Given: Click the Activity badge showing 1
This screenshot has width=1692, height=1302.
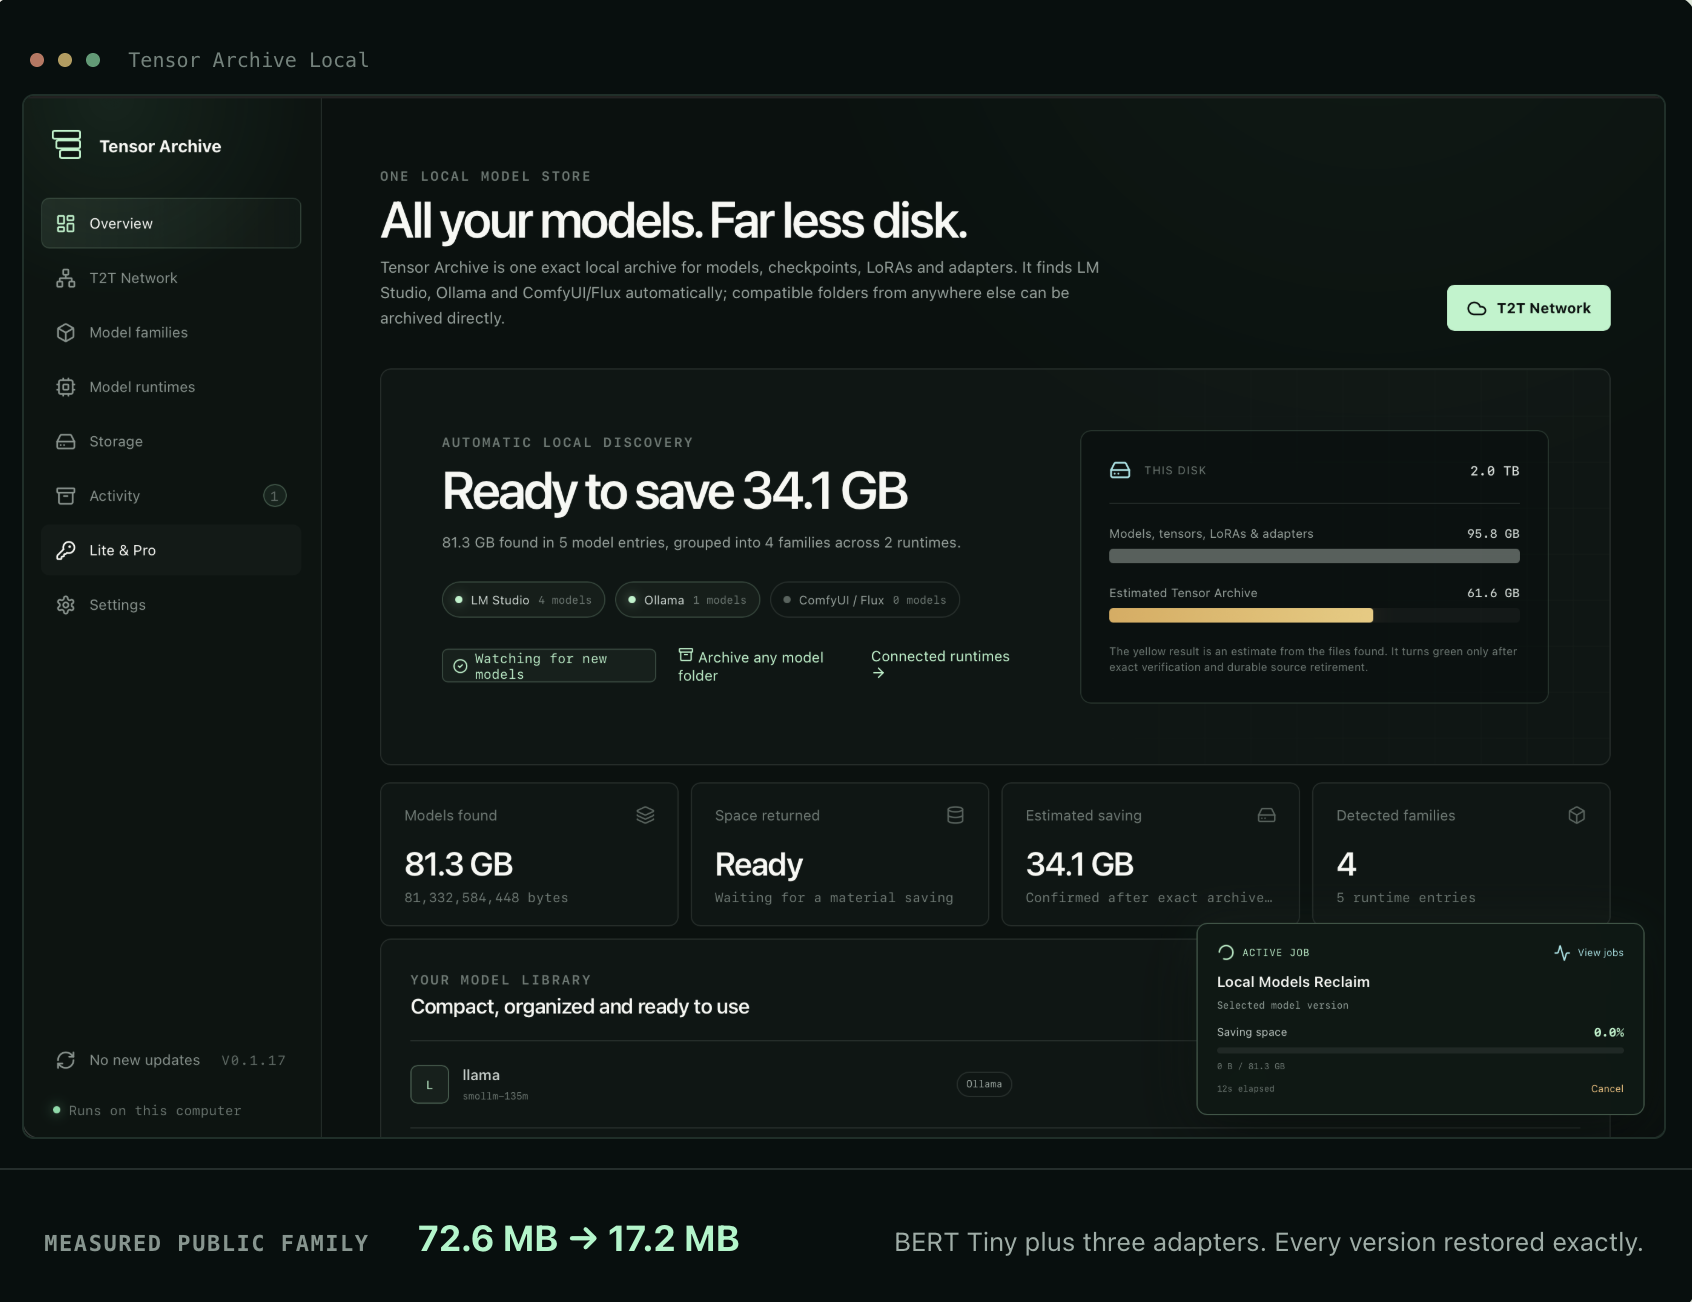Looking at the screenshot, I should [275, 496].
